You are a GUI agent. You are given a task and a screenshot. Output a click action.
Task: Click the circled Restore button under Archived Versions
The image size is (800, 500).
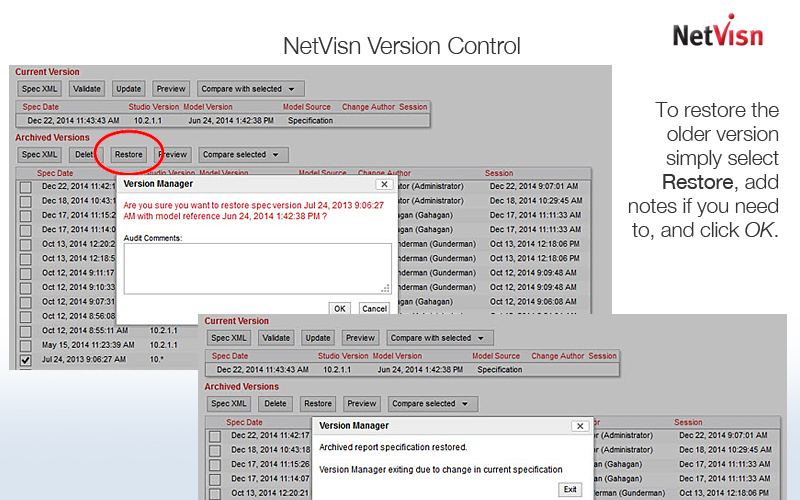click(128, 155)
